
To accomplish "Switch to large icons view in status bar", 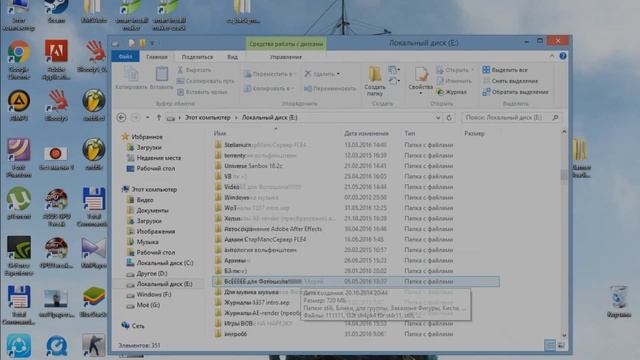I will click(561, 345).
